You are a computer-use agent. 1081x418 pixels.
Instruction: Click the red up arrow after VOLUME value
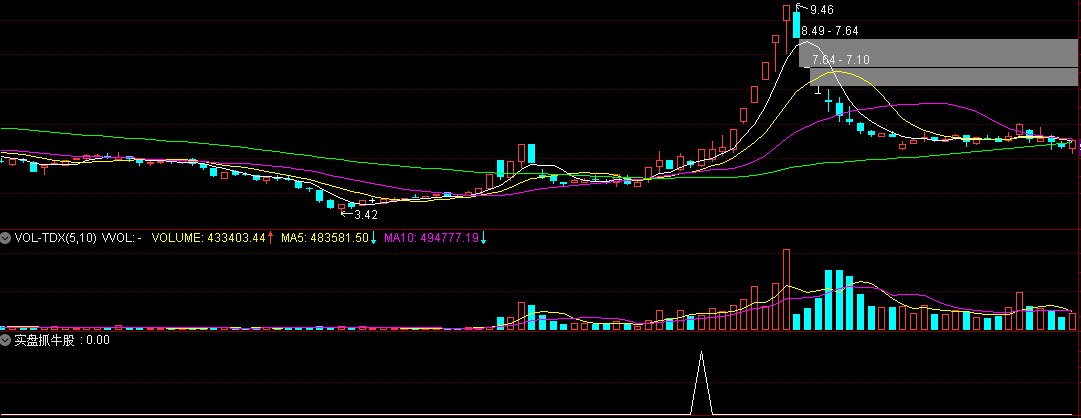point(271,239)
